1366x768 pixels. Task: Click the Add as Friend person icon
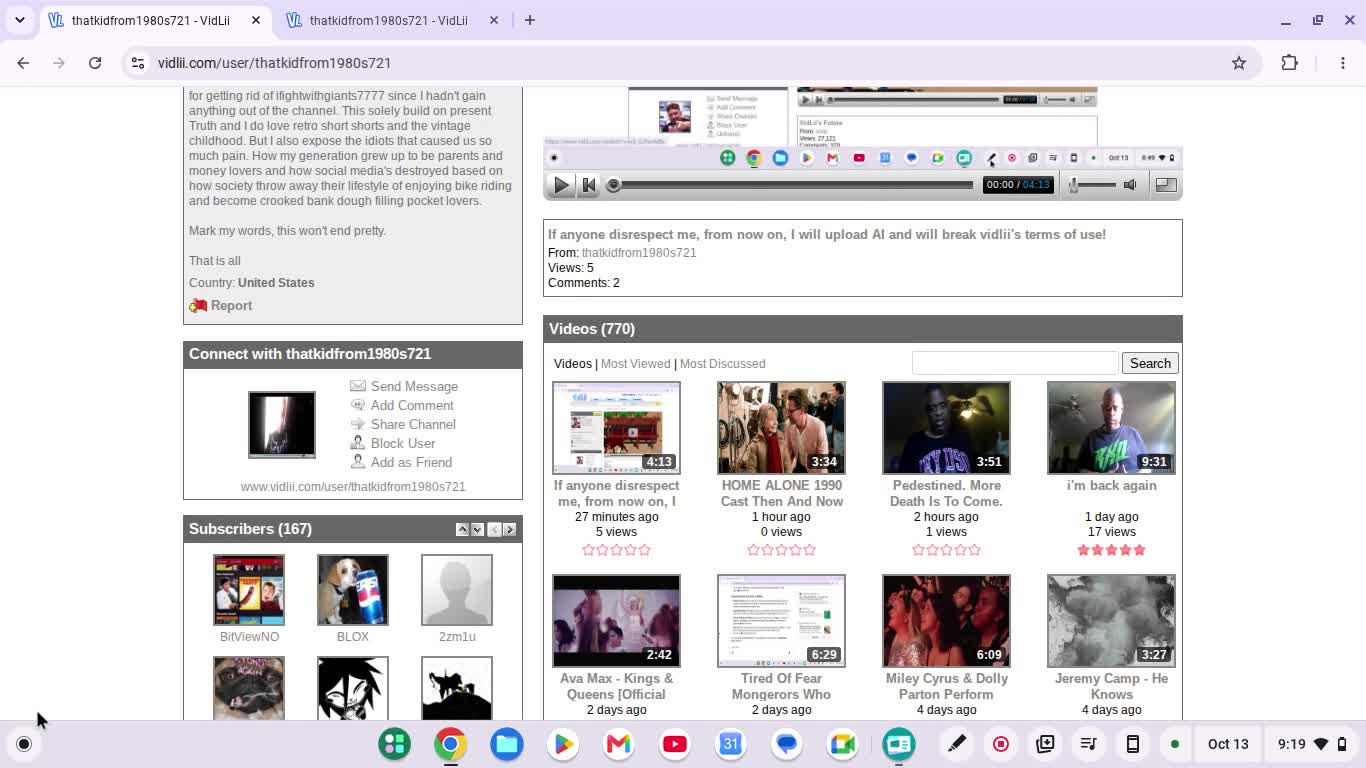pyautogui.click(x=358, y=462)
